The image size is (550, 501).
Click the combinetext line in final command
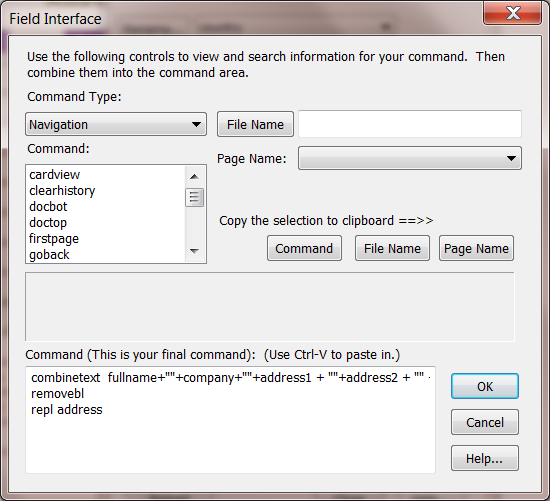point(230,378)
